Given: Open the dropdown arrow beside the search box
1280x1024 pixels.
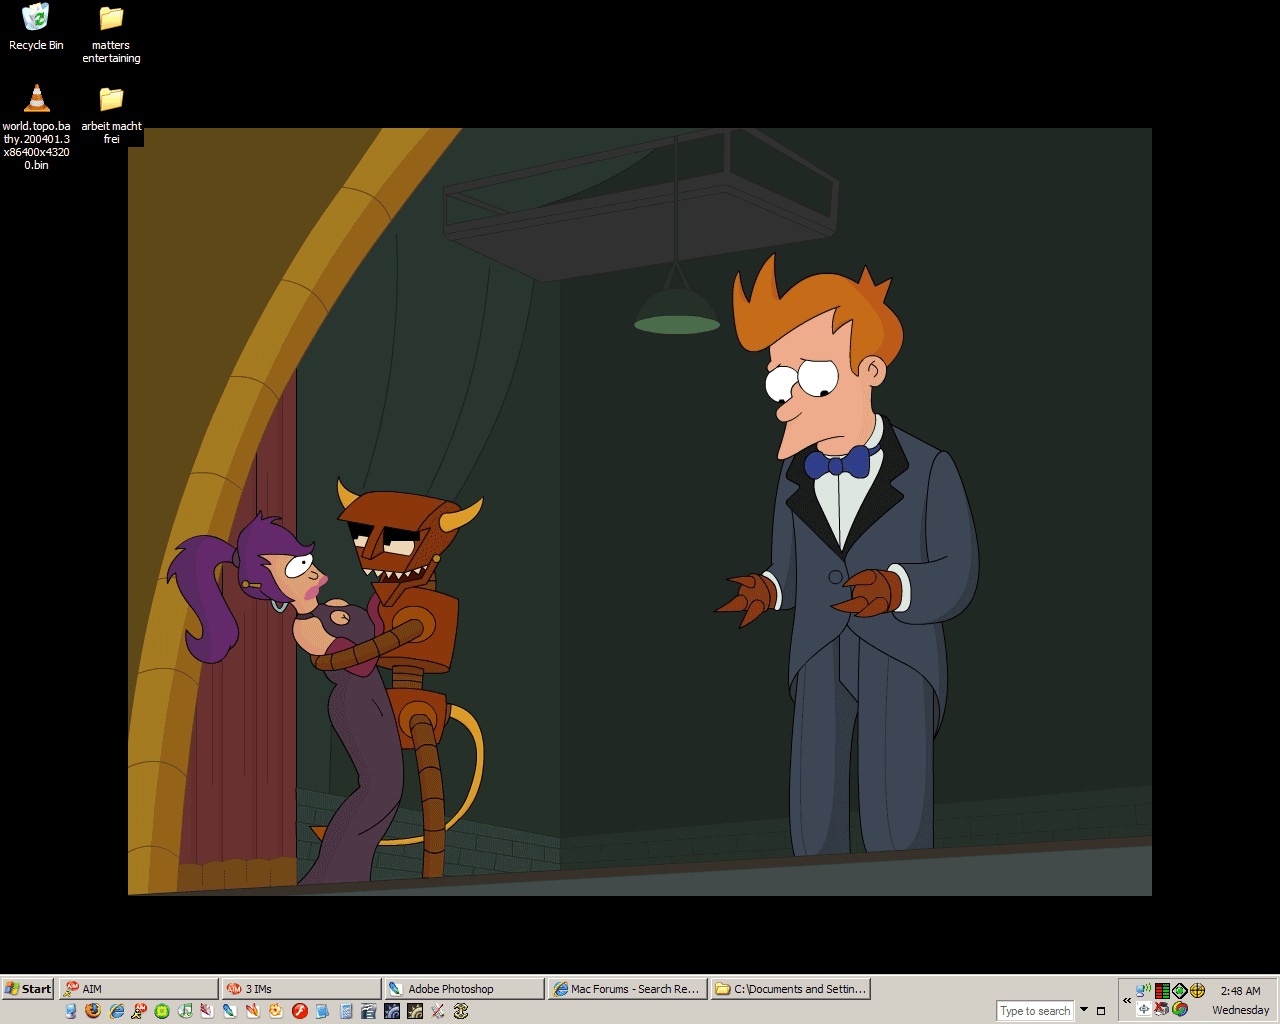Looking at the screenshot, I should 1084,1009.
